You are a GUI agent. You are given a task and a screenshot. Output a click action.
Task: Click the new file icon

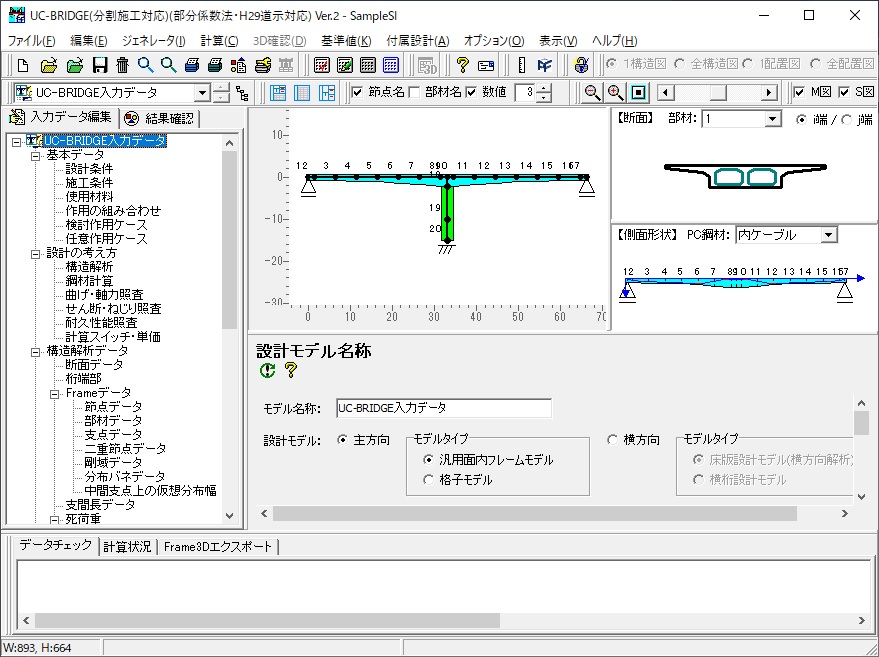click(x=23, y=65)
